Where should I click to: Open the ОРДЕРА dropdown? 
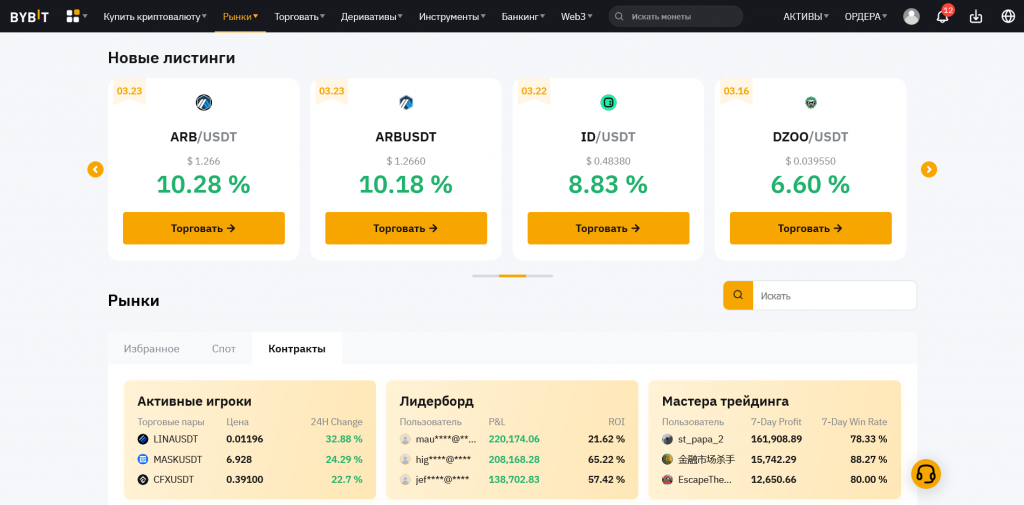coord(865,16)
